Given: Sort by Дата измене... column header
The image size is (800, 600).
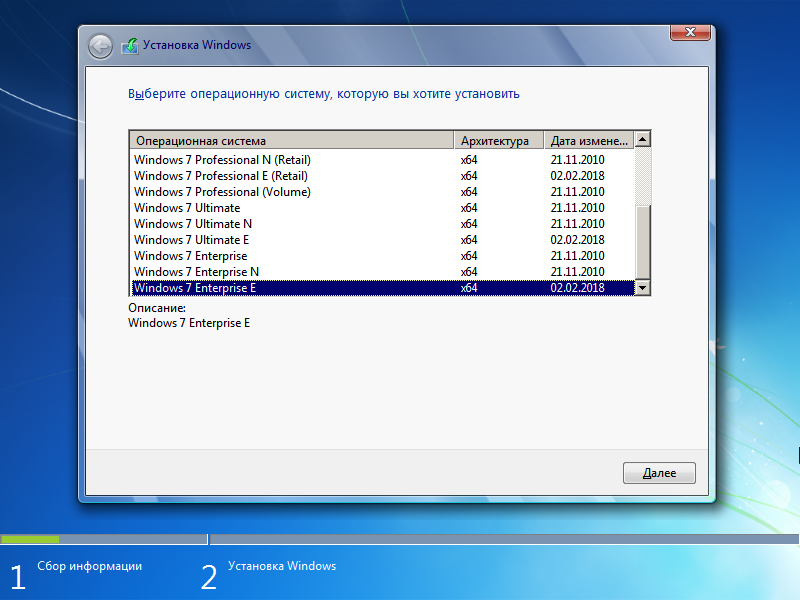Looking at the screenshot, I should point(589,140).
